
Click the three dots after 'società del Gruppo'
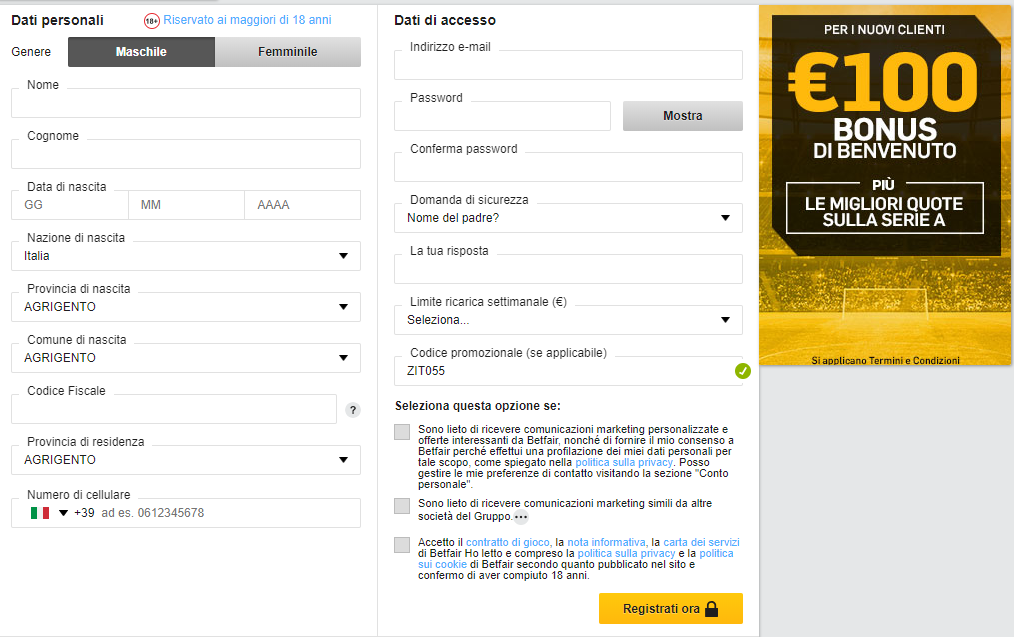pos(521,517)
